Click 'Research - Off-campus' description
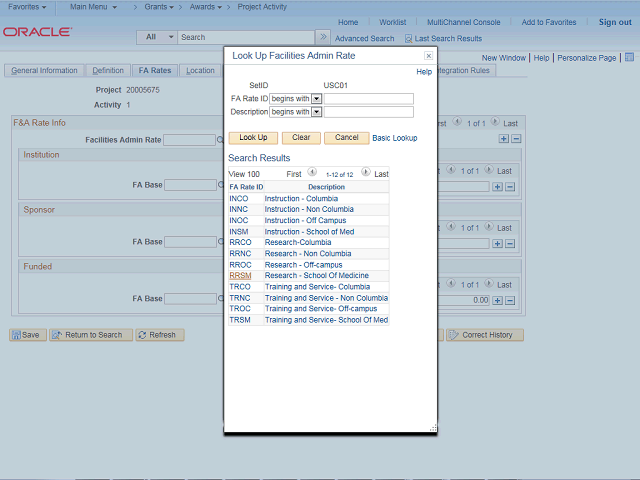Image resolution: width=640 pixels, height=480 pixels. 304,265
